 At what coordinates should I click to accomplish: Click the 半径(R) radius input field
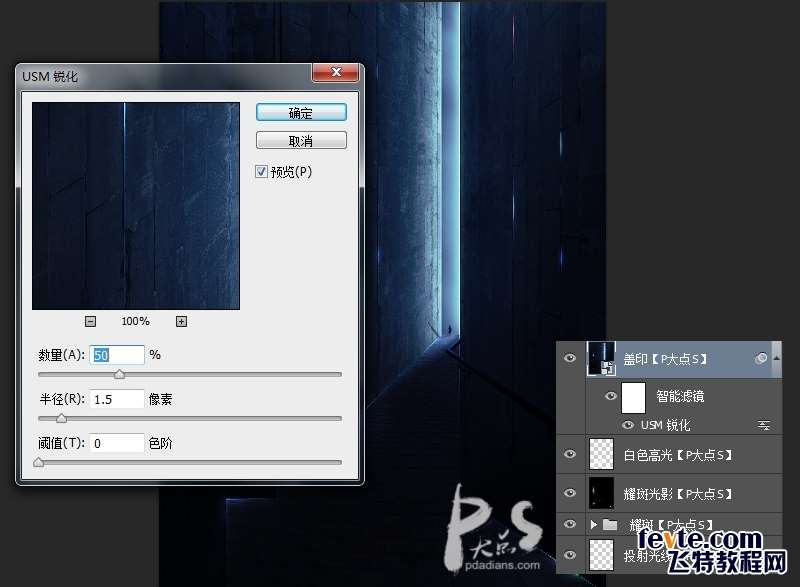point(117,399)
